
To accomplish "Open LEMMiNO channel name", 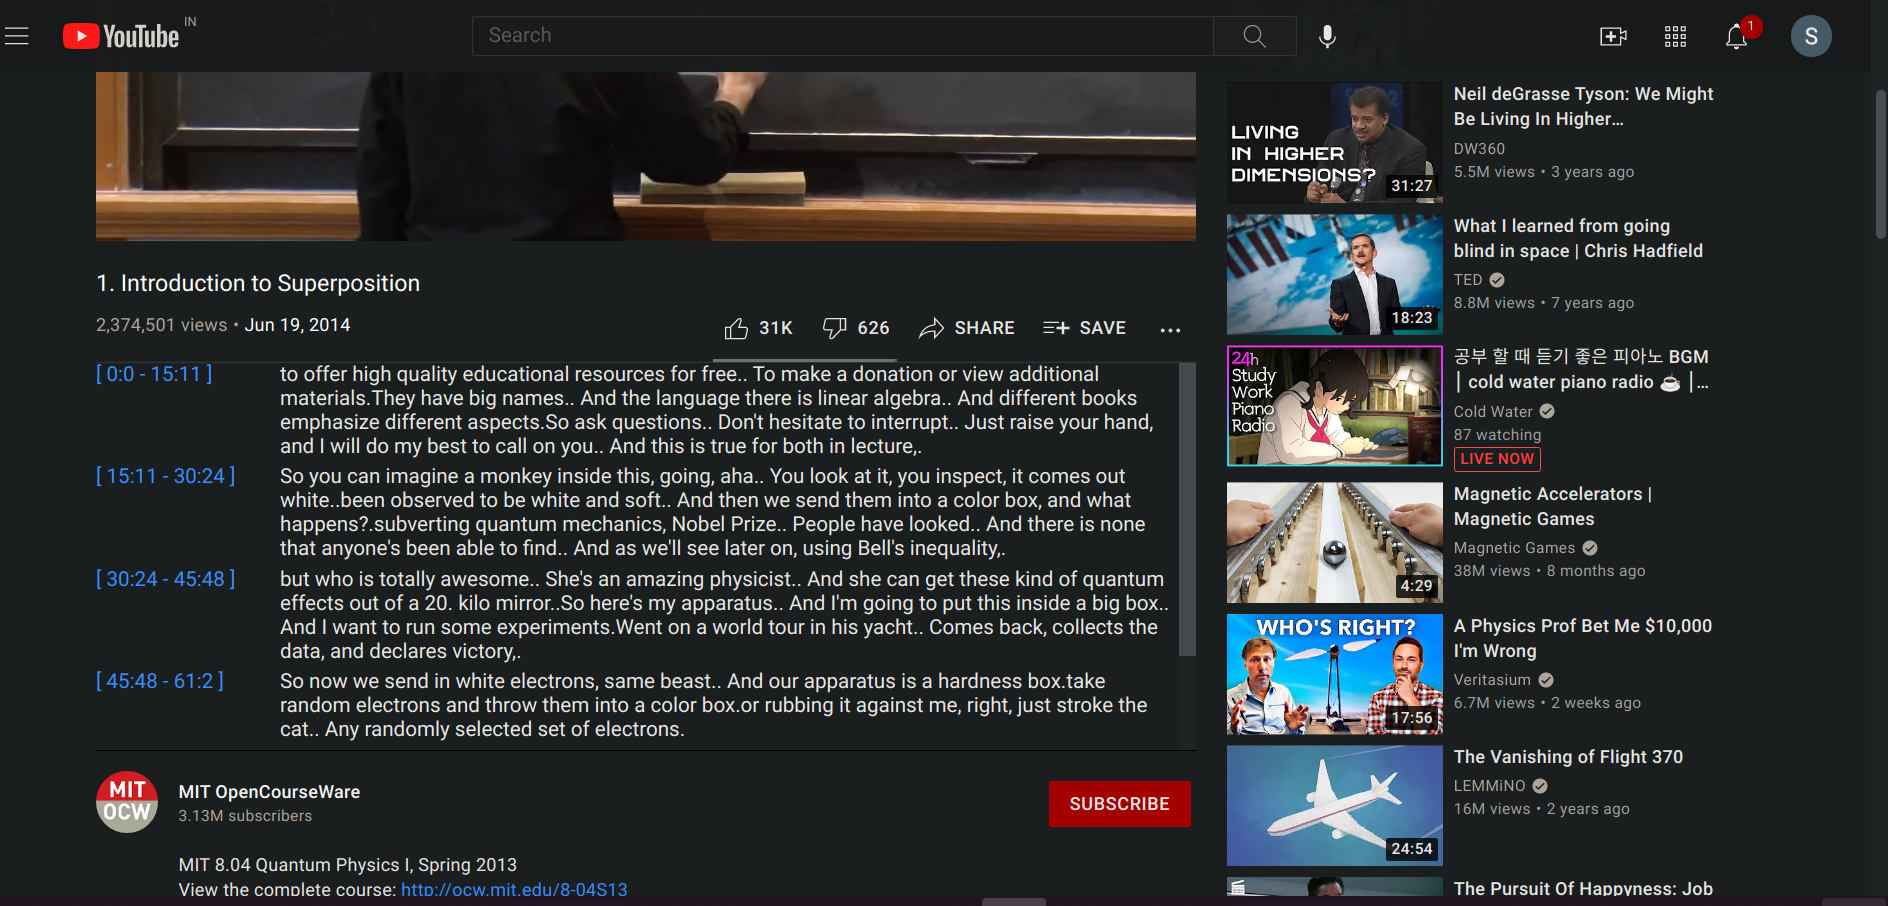I will click(1489, 786).
